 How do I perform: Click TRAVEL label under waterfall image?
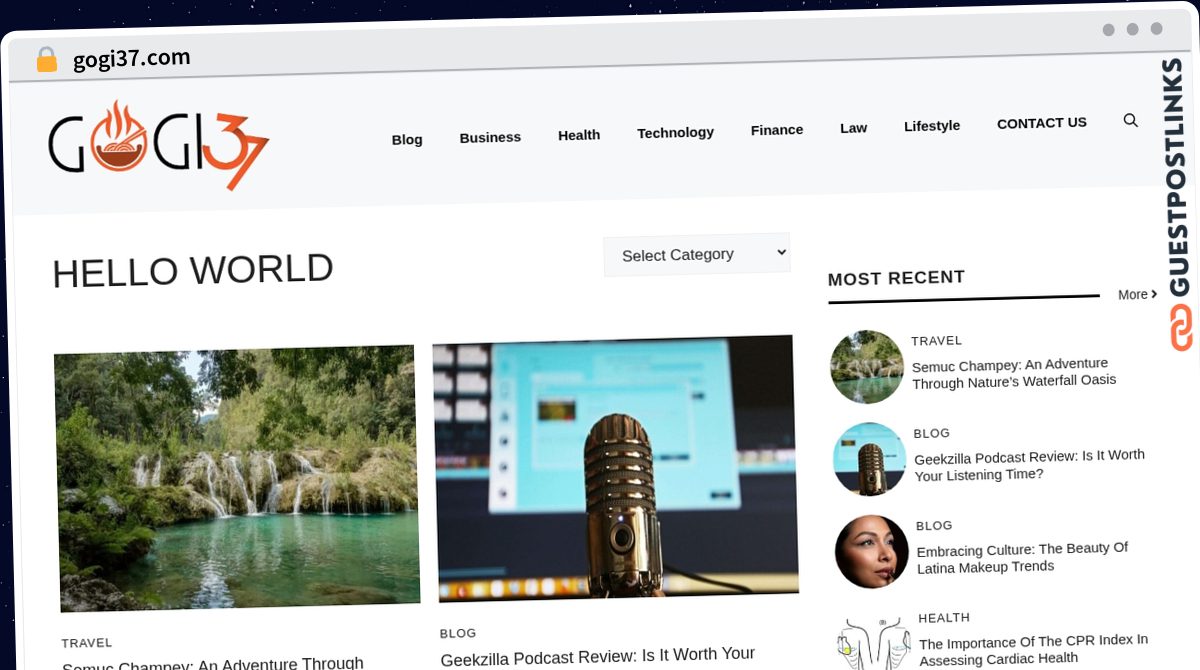87,643
